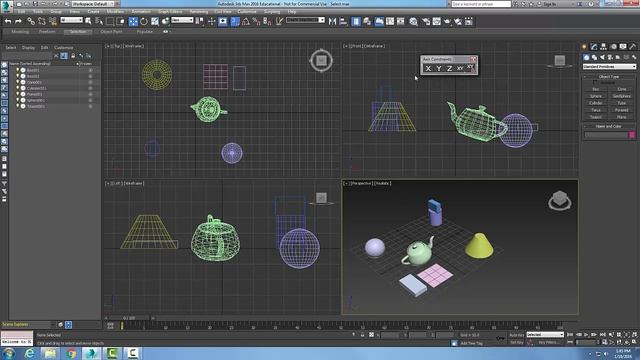
Task: Open the Curve Editor
Action: tap(390, 21)
